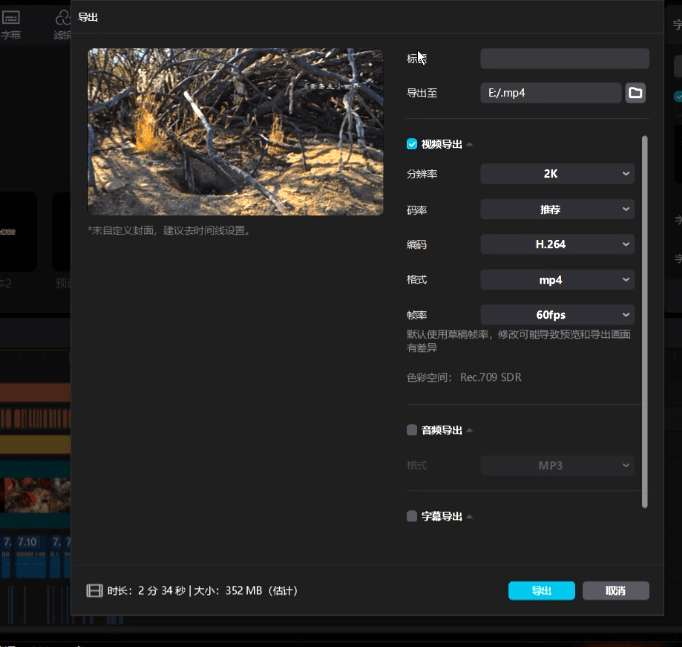The height and width of the screenshot is (647, 682).
Task: Open the 帧率 frame rate dropdown showing 60fps
Action: 557,314
